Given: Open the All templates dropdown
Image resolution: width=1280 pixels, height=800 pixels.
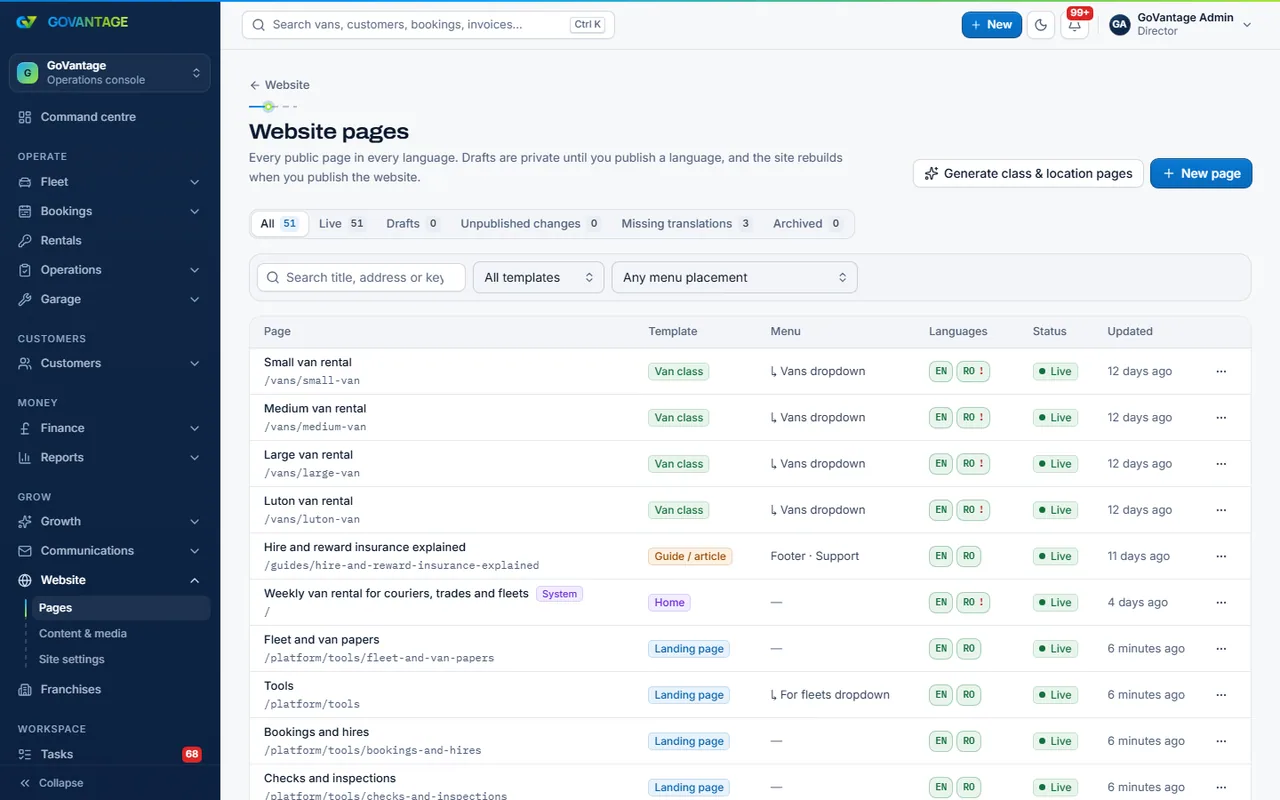Looking at the screenshot, I should (539, 278).
